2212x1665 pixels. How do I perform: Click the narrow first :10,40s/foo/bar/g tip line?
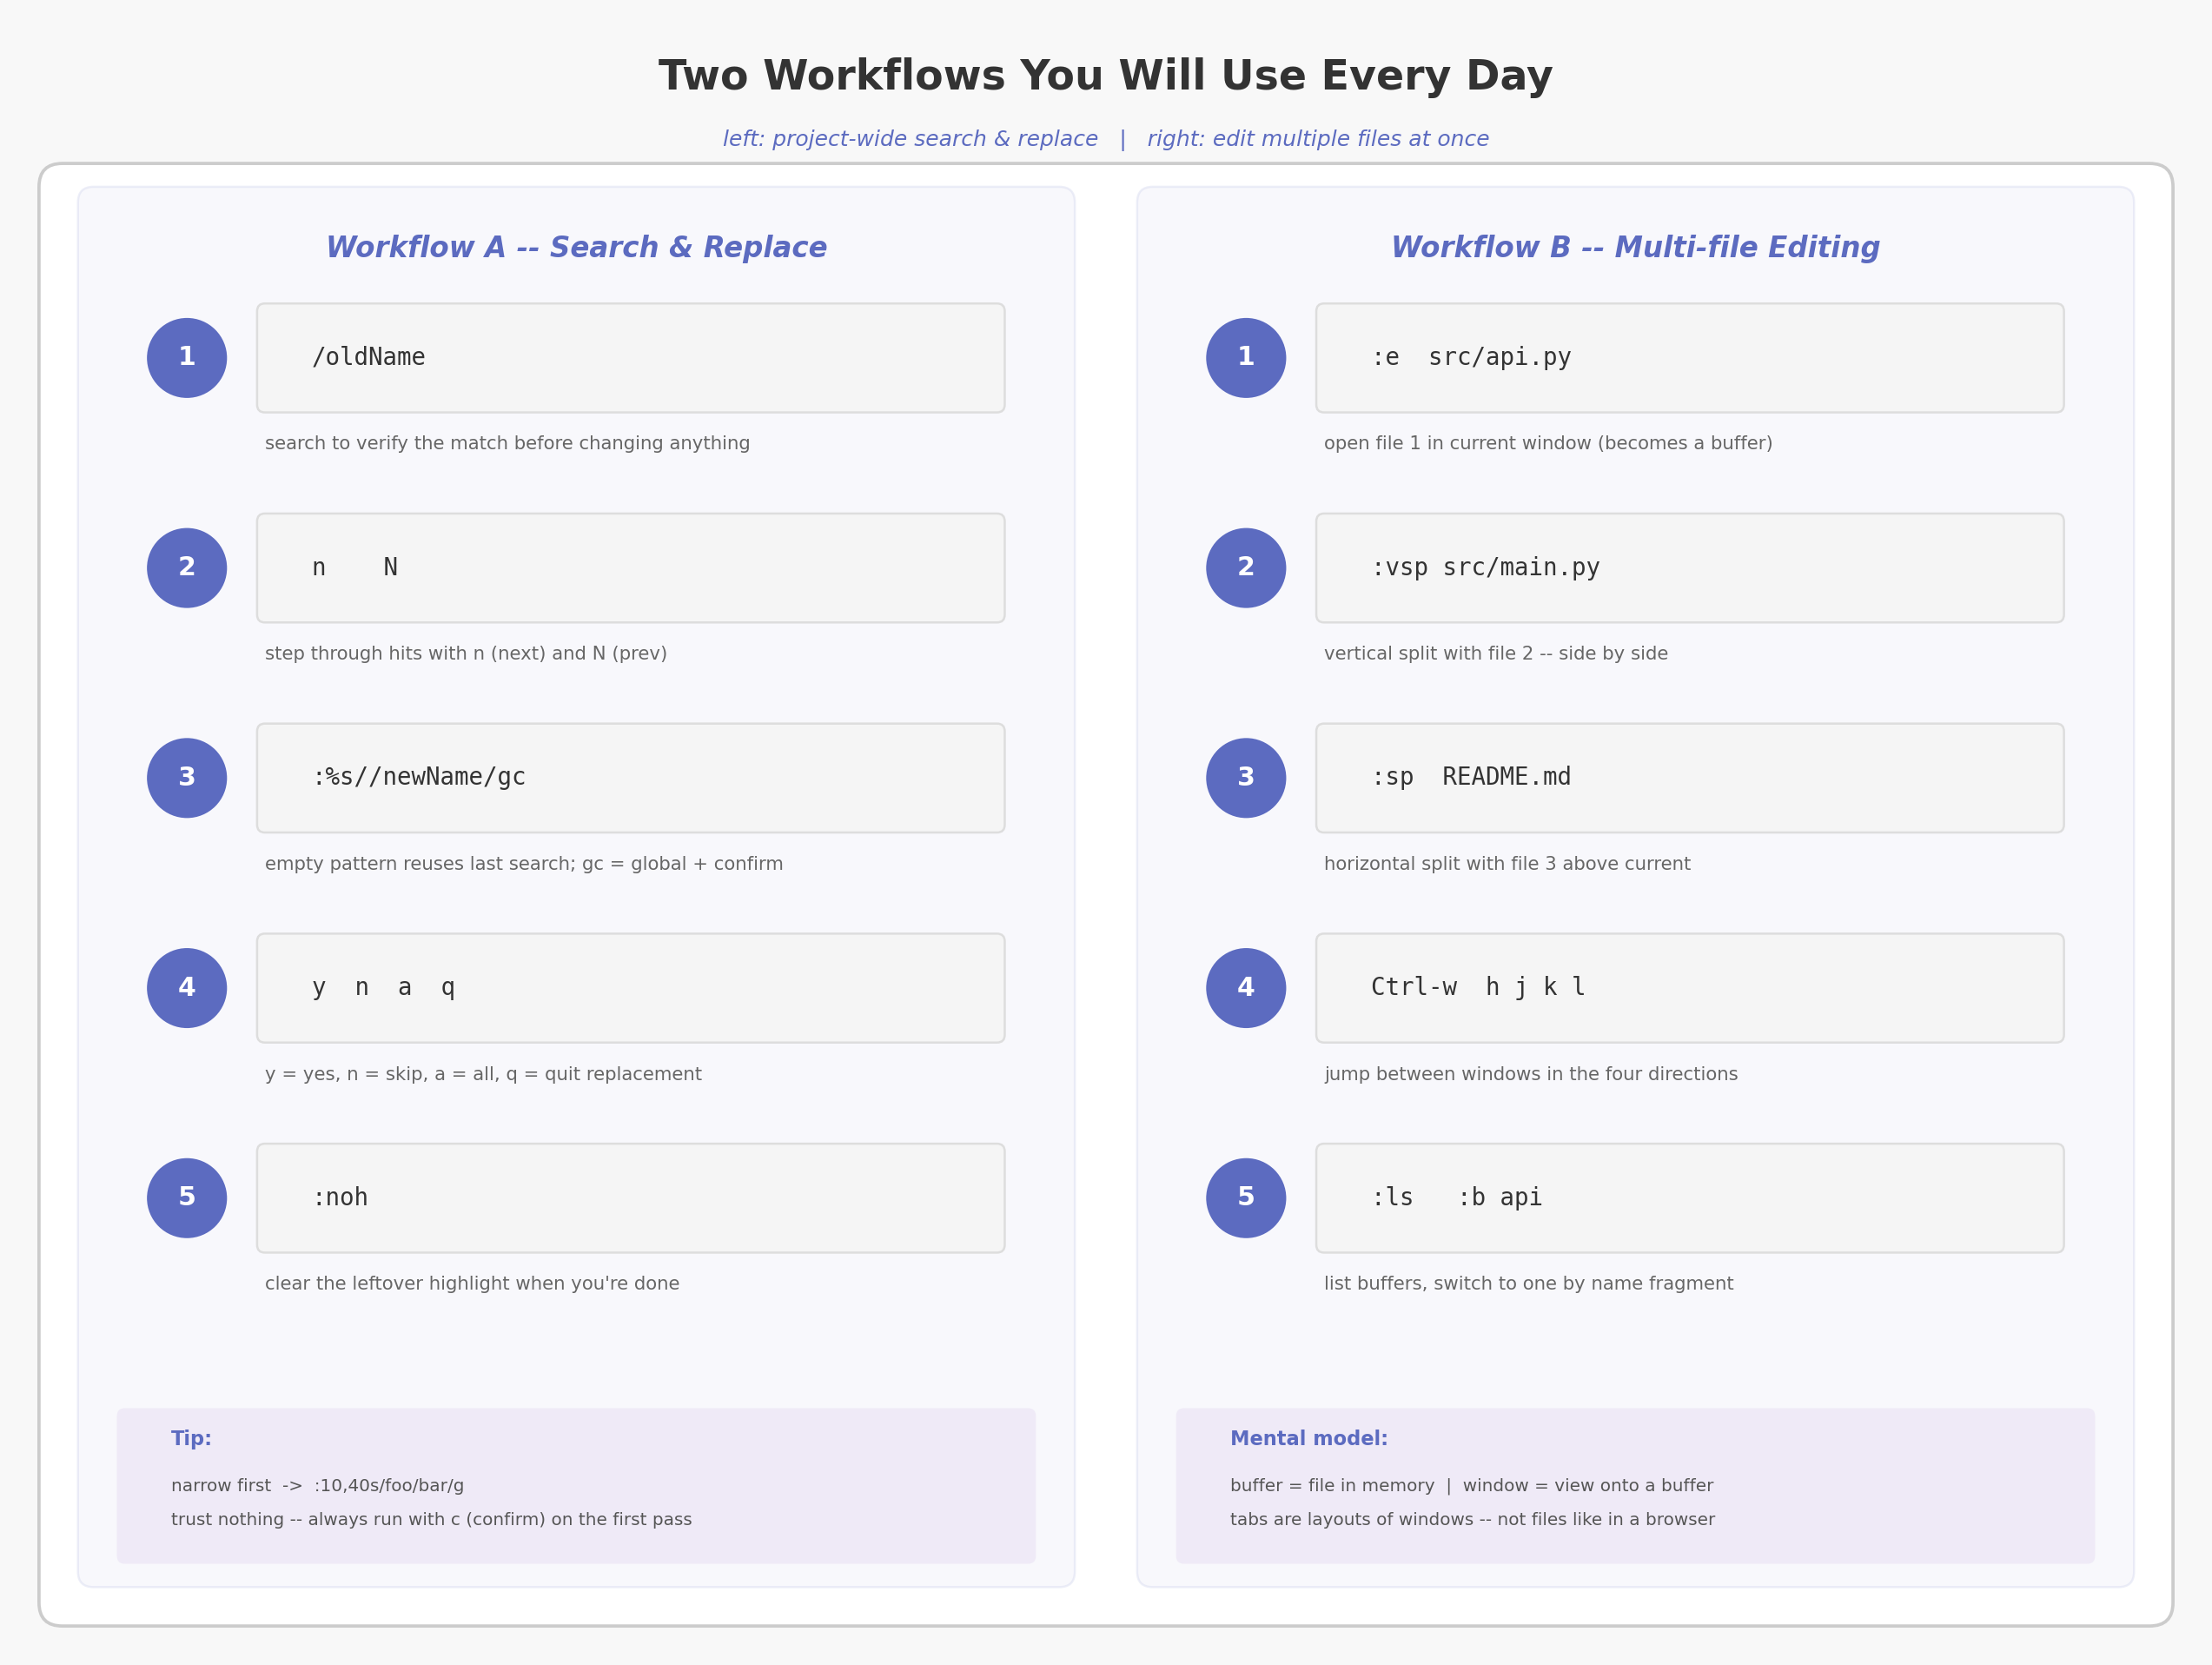pyautogui.click(x=318, y=1486)
